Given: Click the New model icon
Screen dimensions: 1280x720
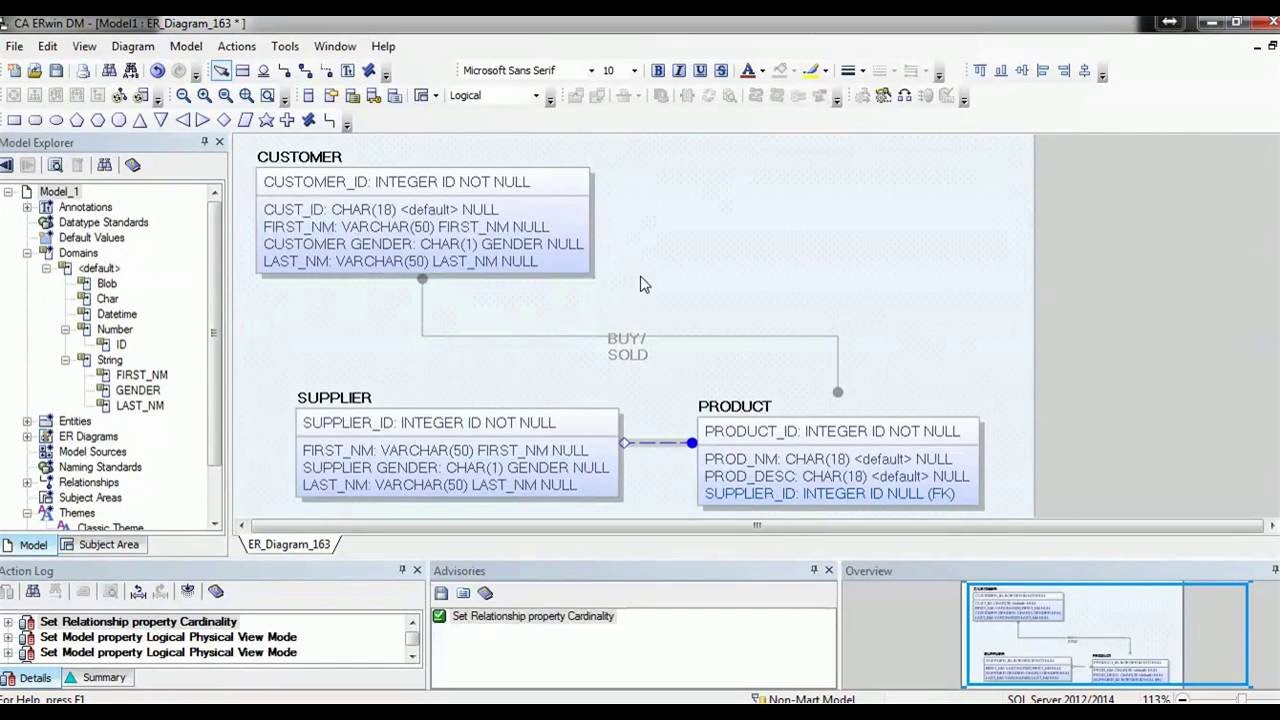Looking at the screenshot, I should 14,71.
